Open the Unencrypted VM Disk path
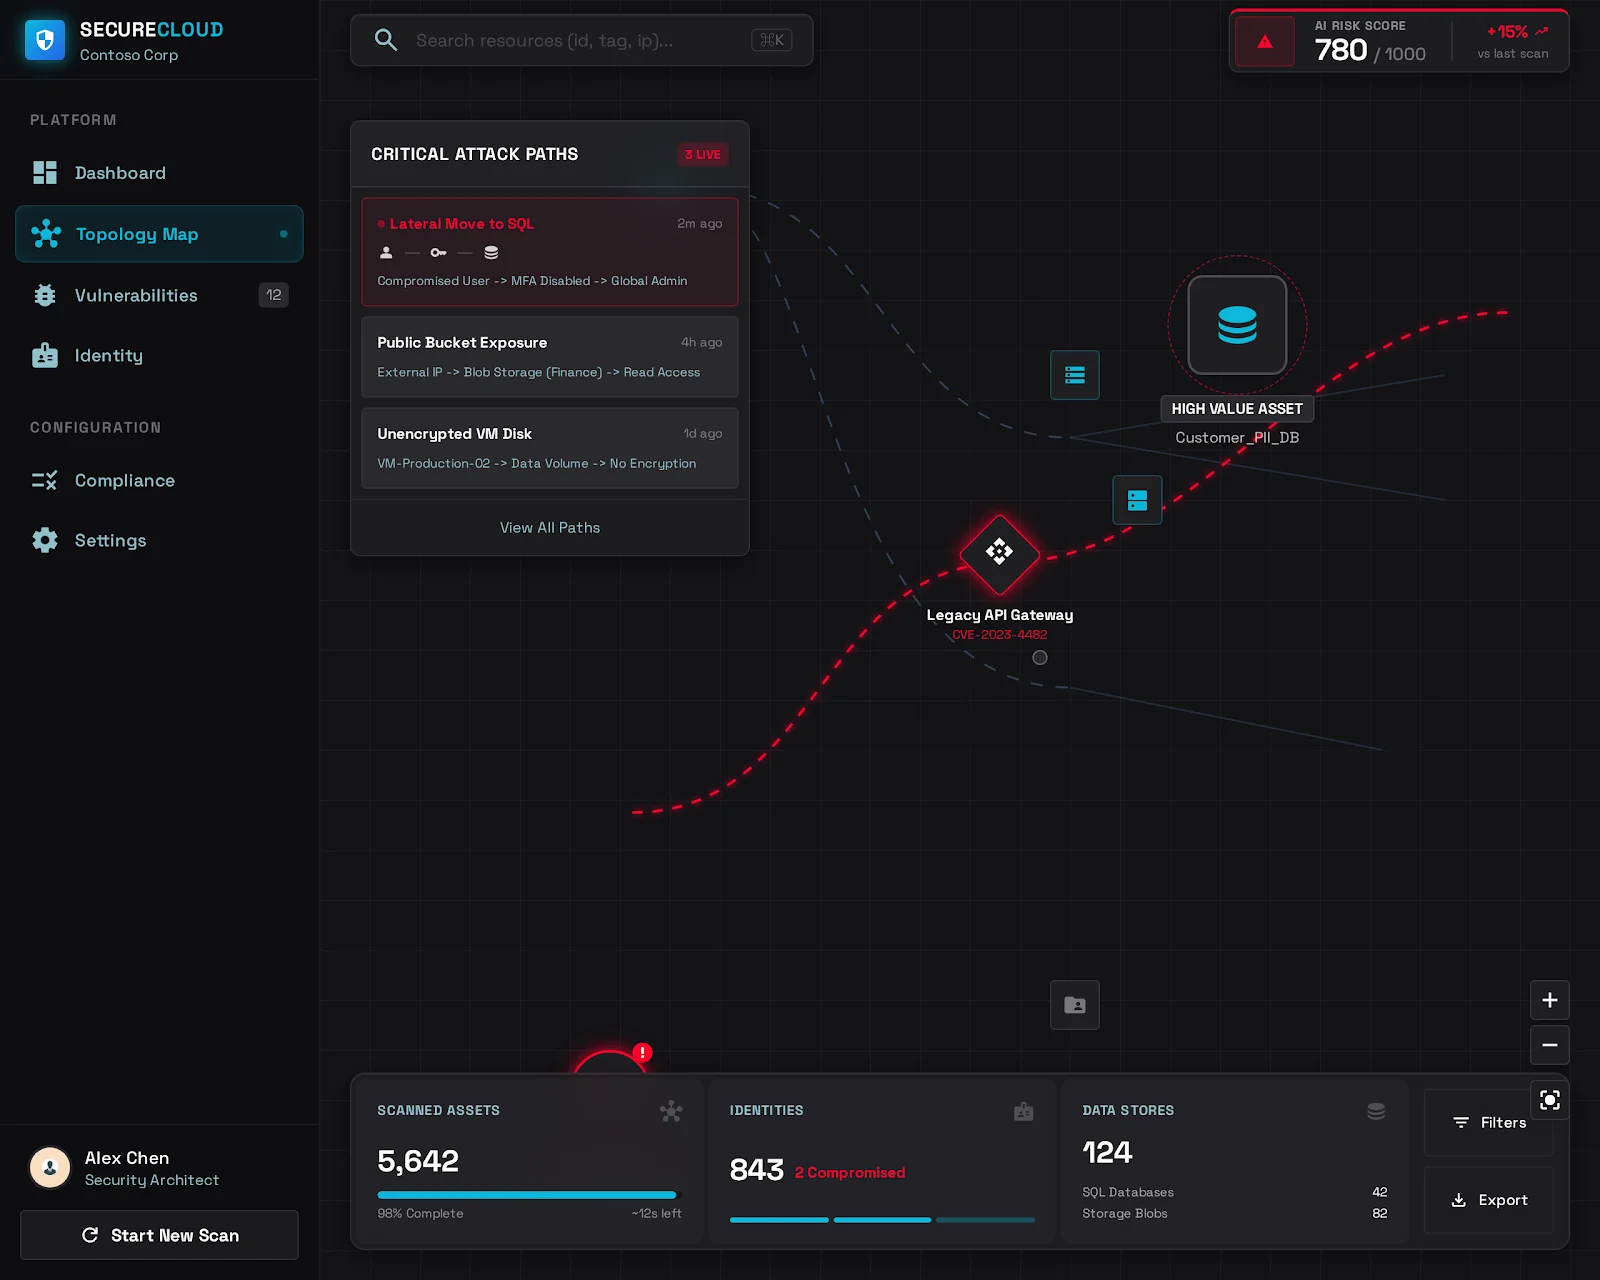1600x1280 pixels. point(550,448)
